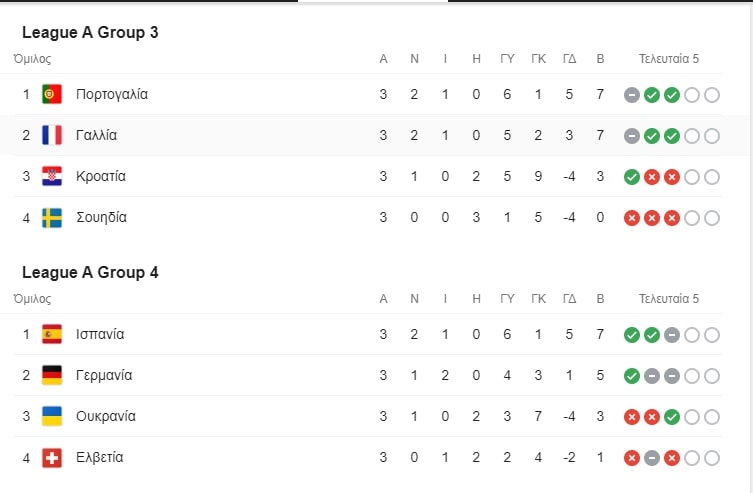
Task: Click Group 3 Τελευταία 5 column header
Action: (x=668, y=59)
